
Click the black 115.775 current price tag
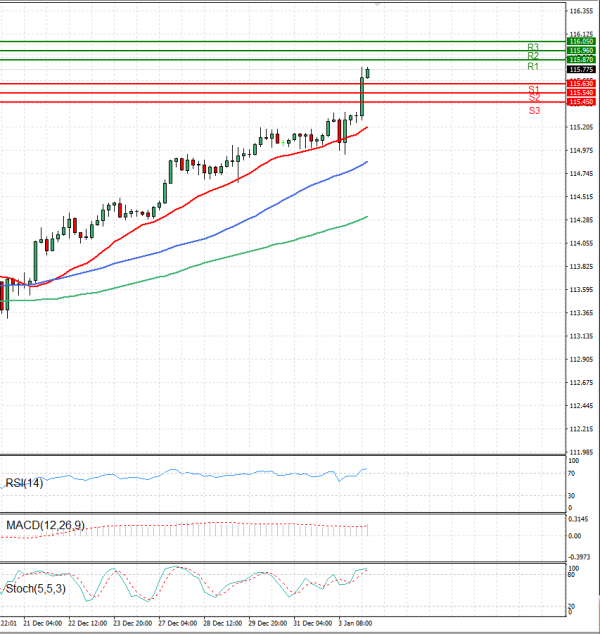[581, 69]
